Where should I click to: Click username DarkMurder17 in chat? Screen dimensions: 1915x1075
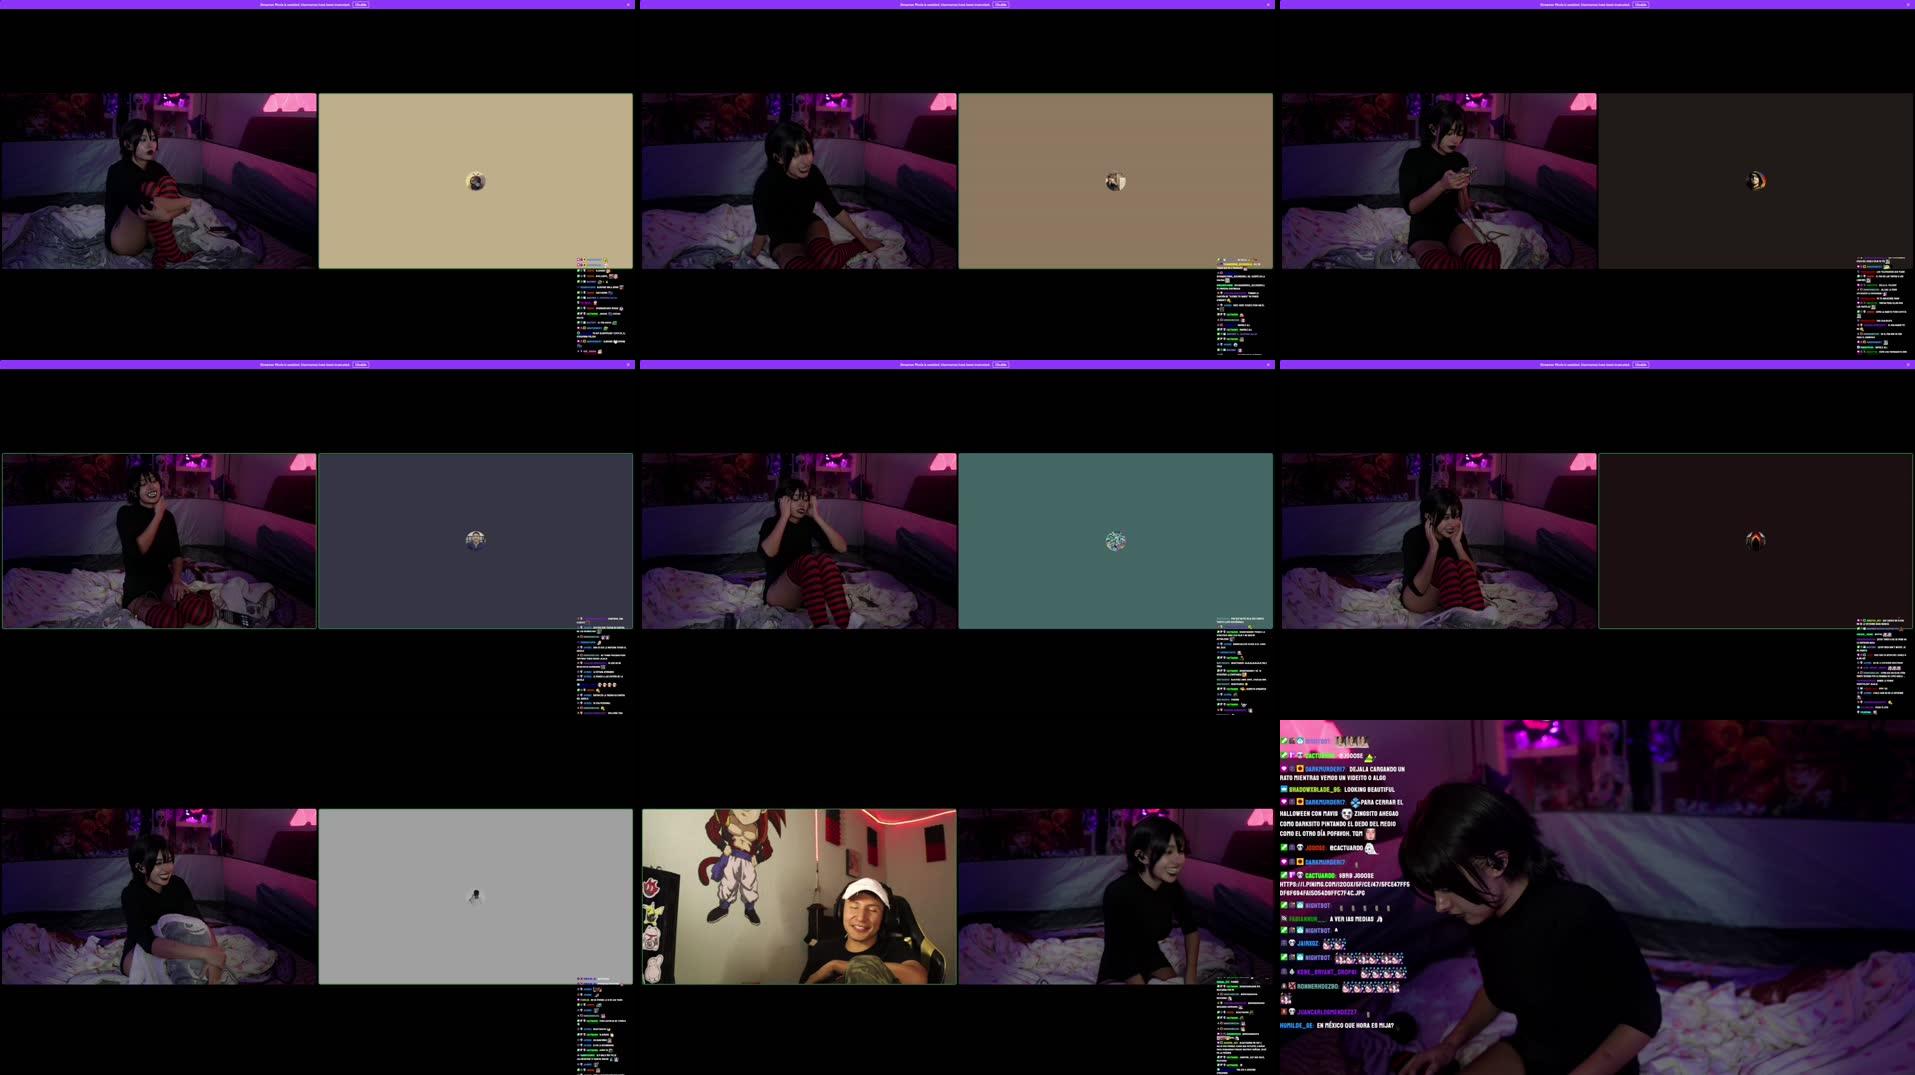click(x=1325, y=769)
